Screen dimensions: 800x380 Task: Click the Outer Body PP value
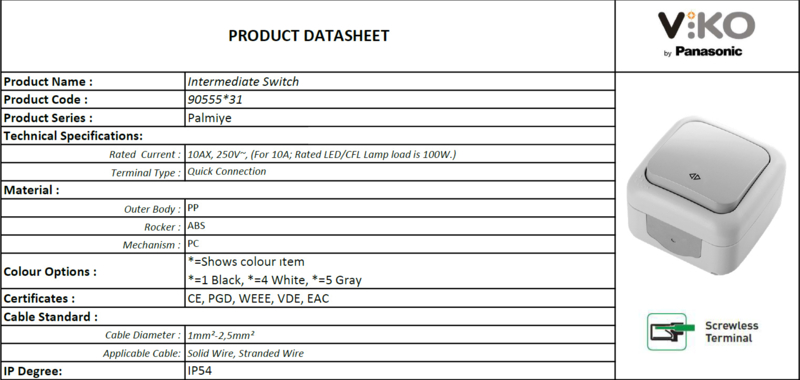193,208
